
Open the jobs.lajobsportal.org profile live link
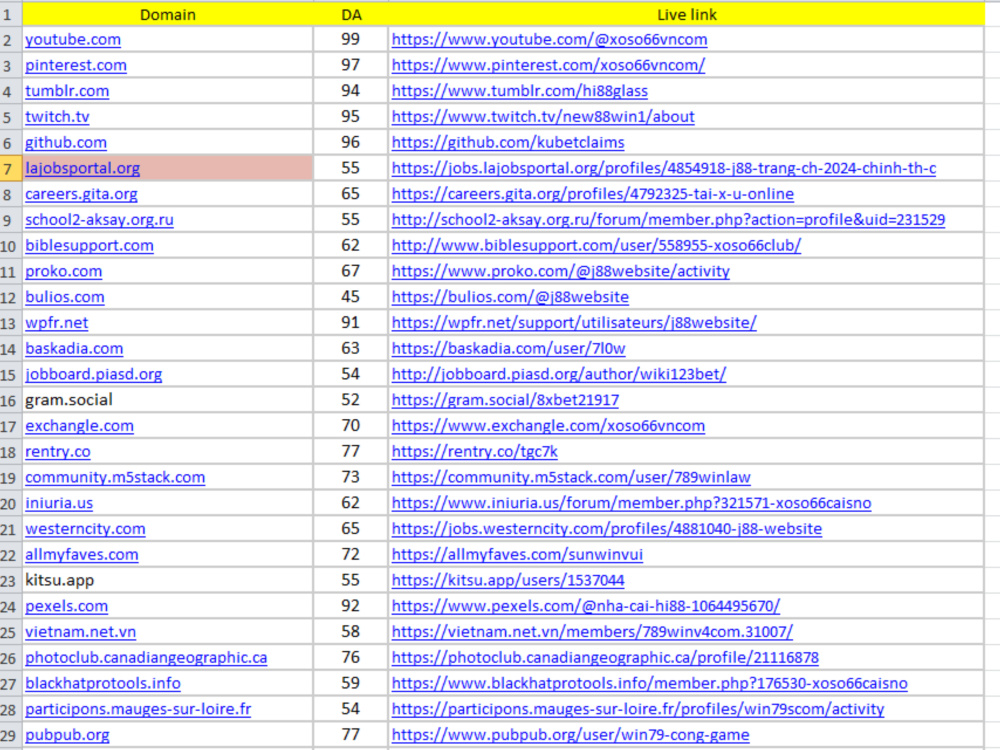coord(664,168)
